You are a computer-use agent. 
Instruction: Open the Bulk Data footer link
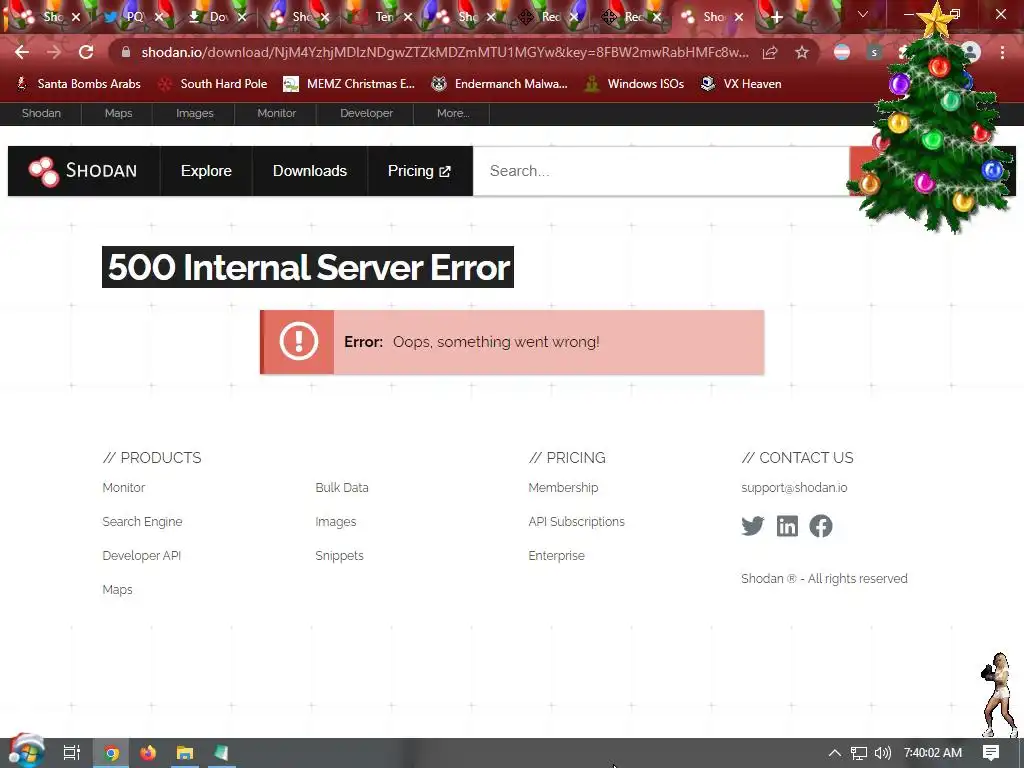pos(342,488)
